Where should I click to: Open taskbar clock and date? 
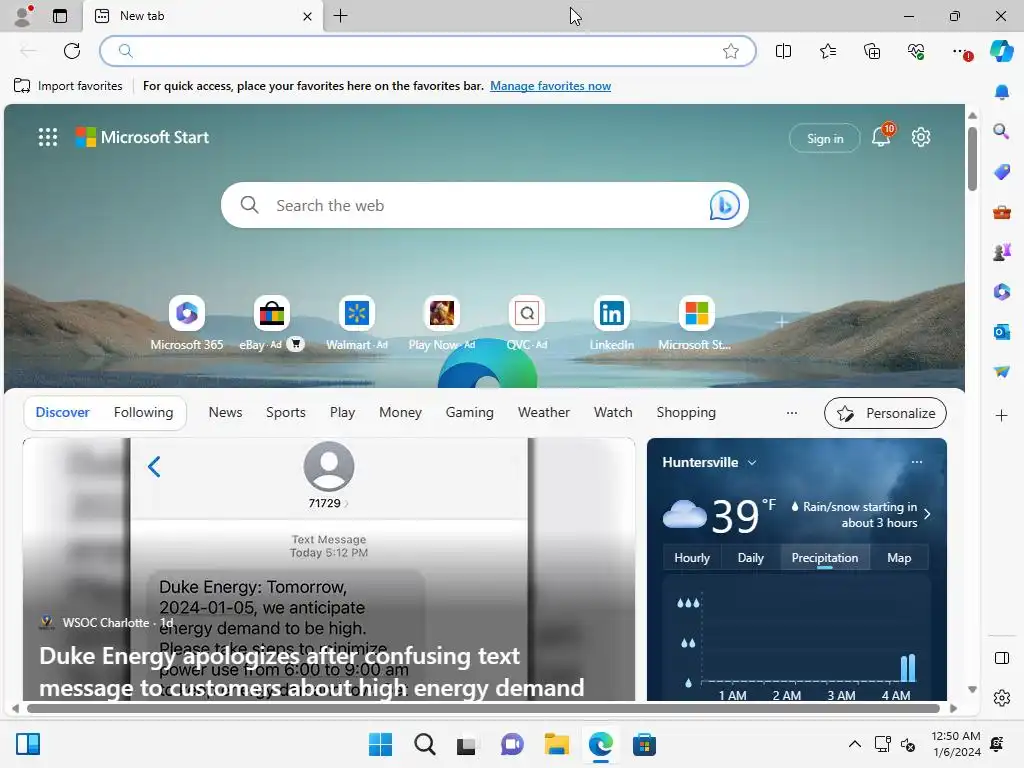coord(955,744)
